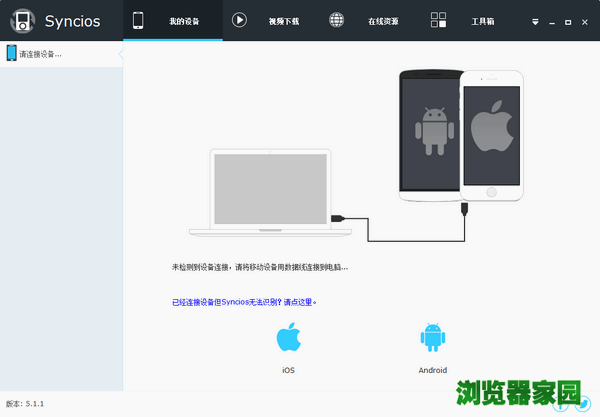The image size is (600, 417).
Task: Open the 在线资源 tab
Action: [x=382, y=21]
